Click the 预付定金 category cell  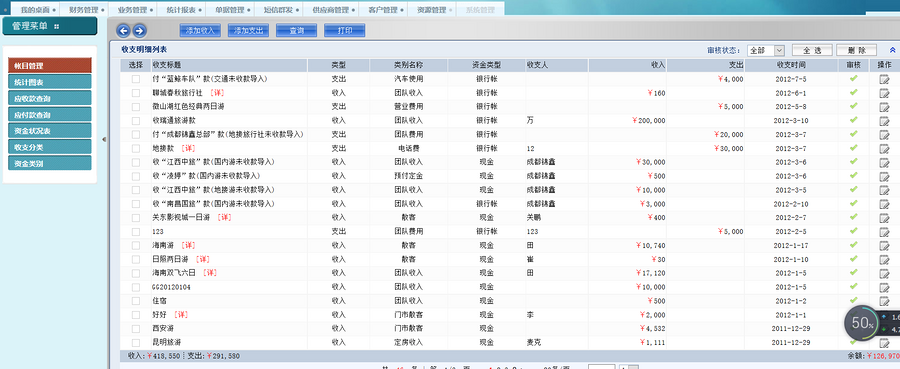click(408, 176)
